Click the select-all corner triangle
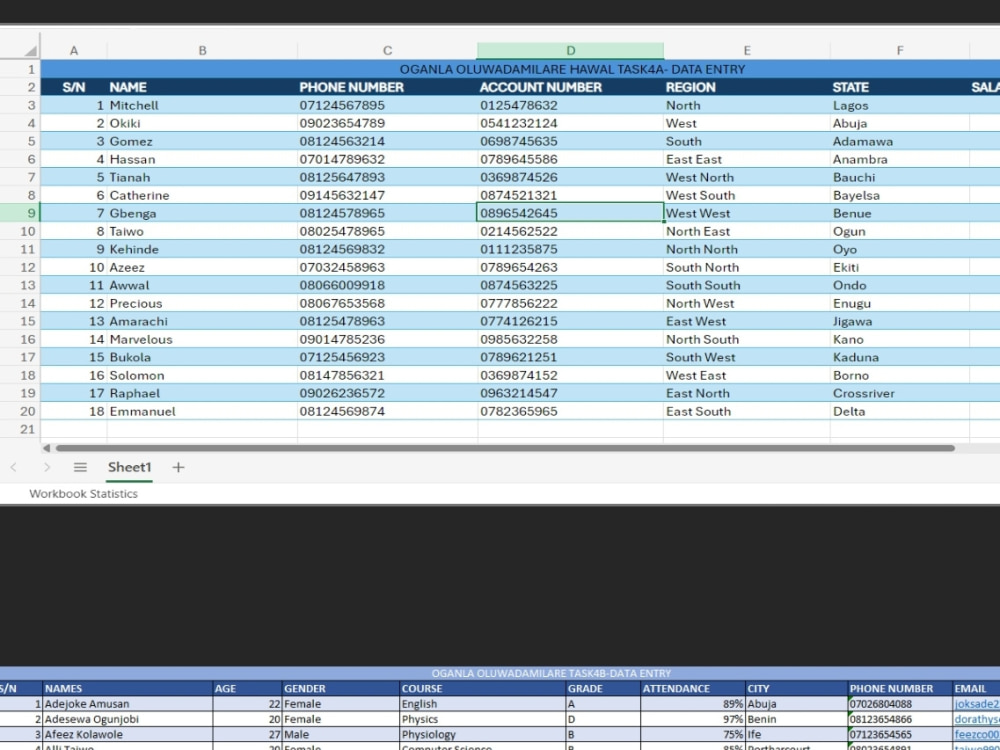The width and height of the screenshot is (1000, 750). pos(30,51)
